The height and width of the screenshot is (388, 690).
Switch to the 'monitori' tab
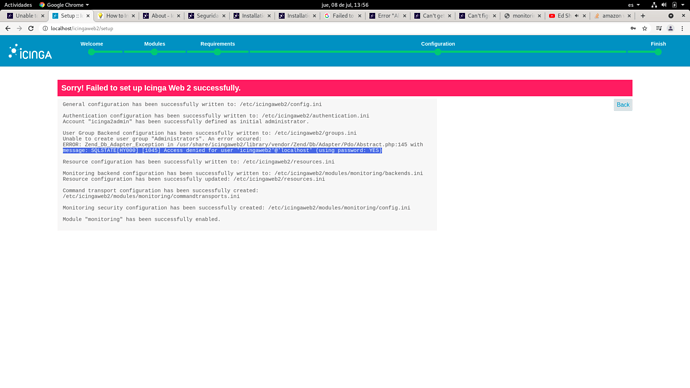pyautogui.click(x=521, y=15)
